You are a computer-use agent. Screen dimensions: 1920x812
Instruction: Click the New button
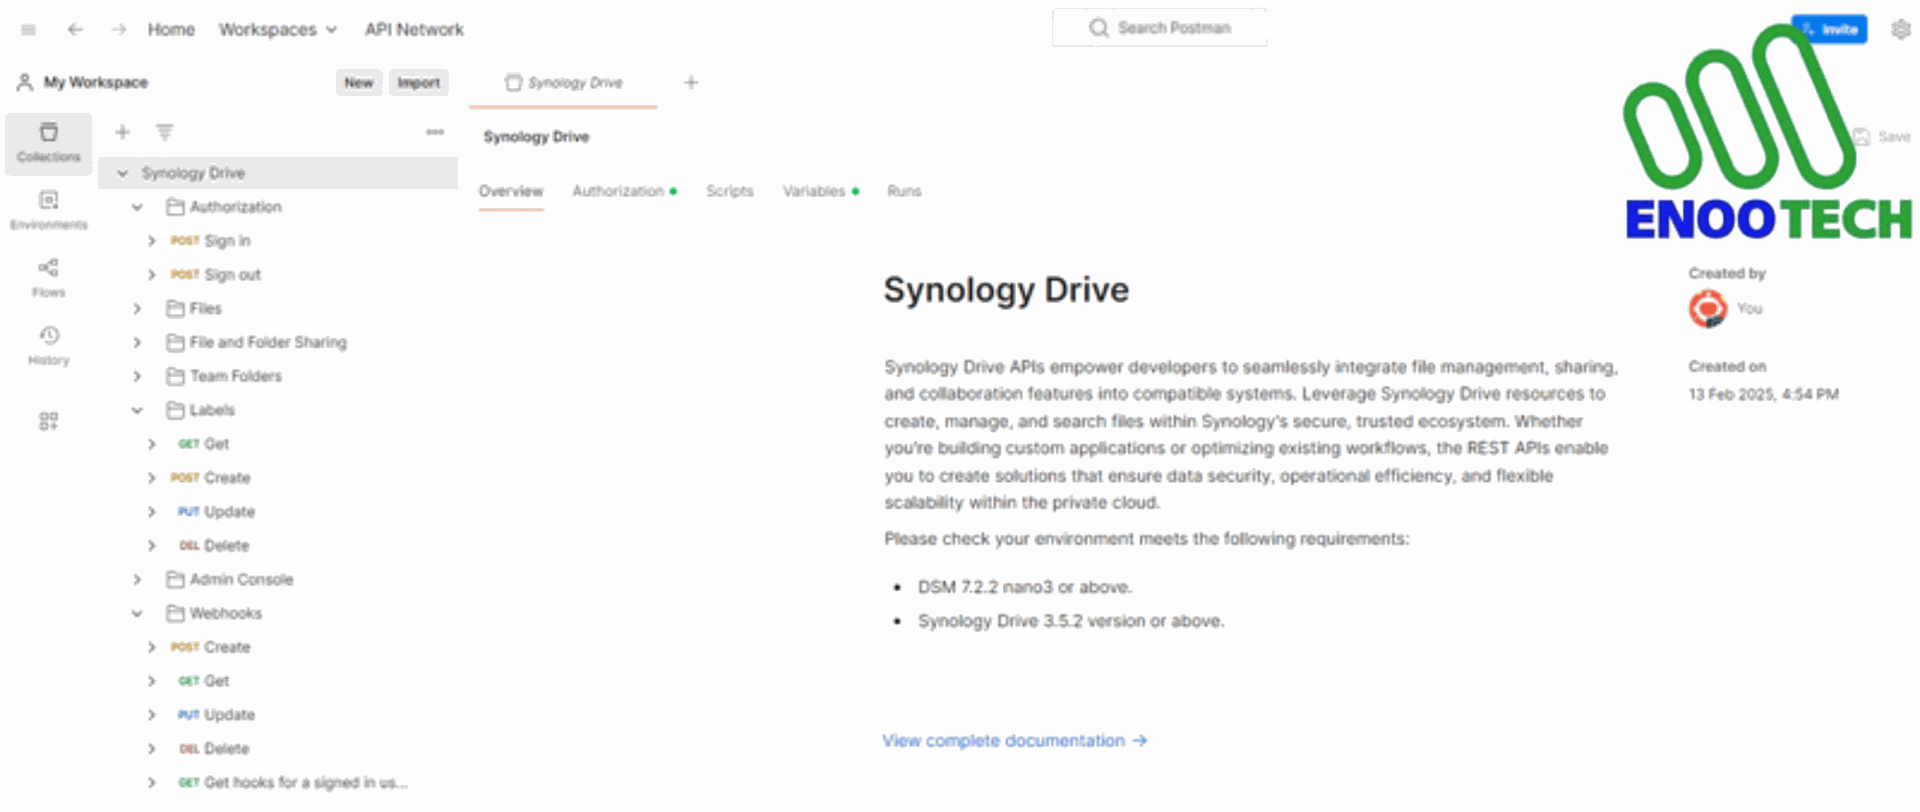coord(359,82)
